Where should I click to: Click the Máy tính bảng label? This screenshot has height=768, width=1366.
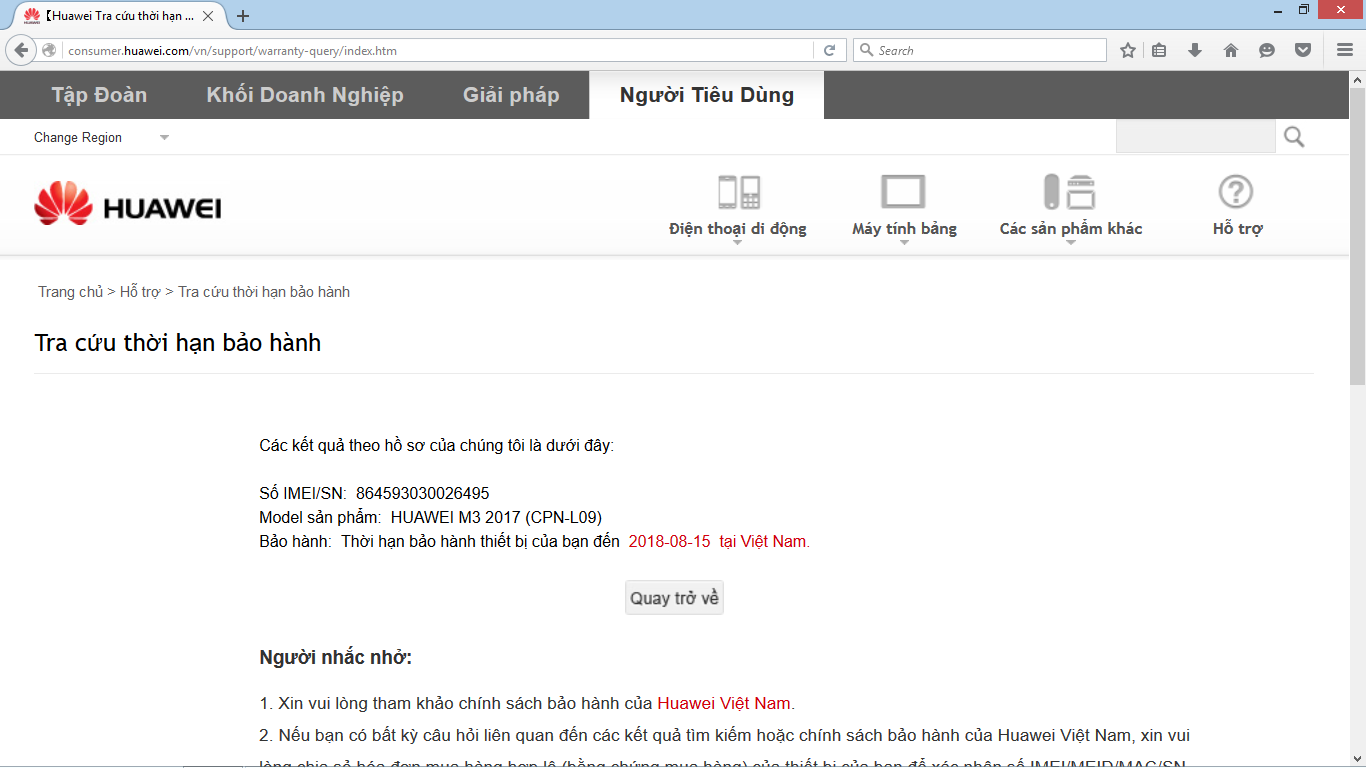pos(904,229)
